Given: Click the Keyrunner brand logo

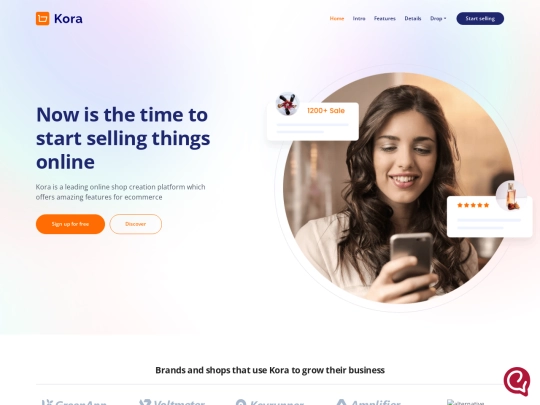Looking at the screenshot, I should pyautogui.click(x=270, y=402).
